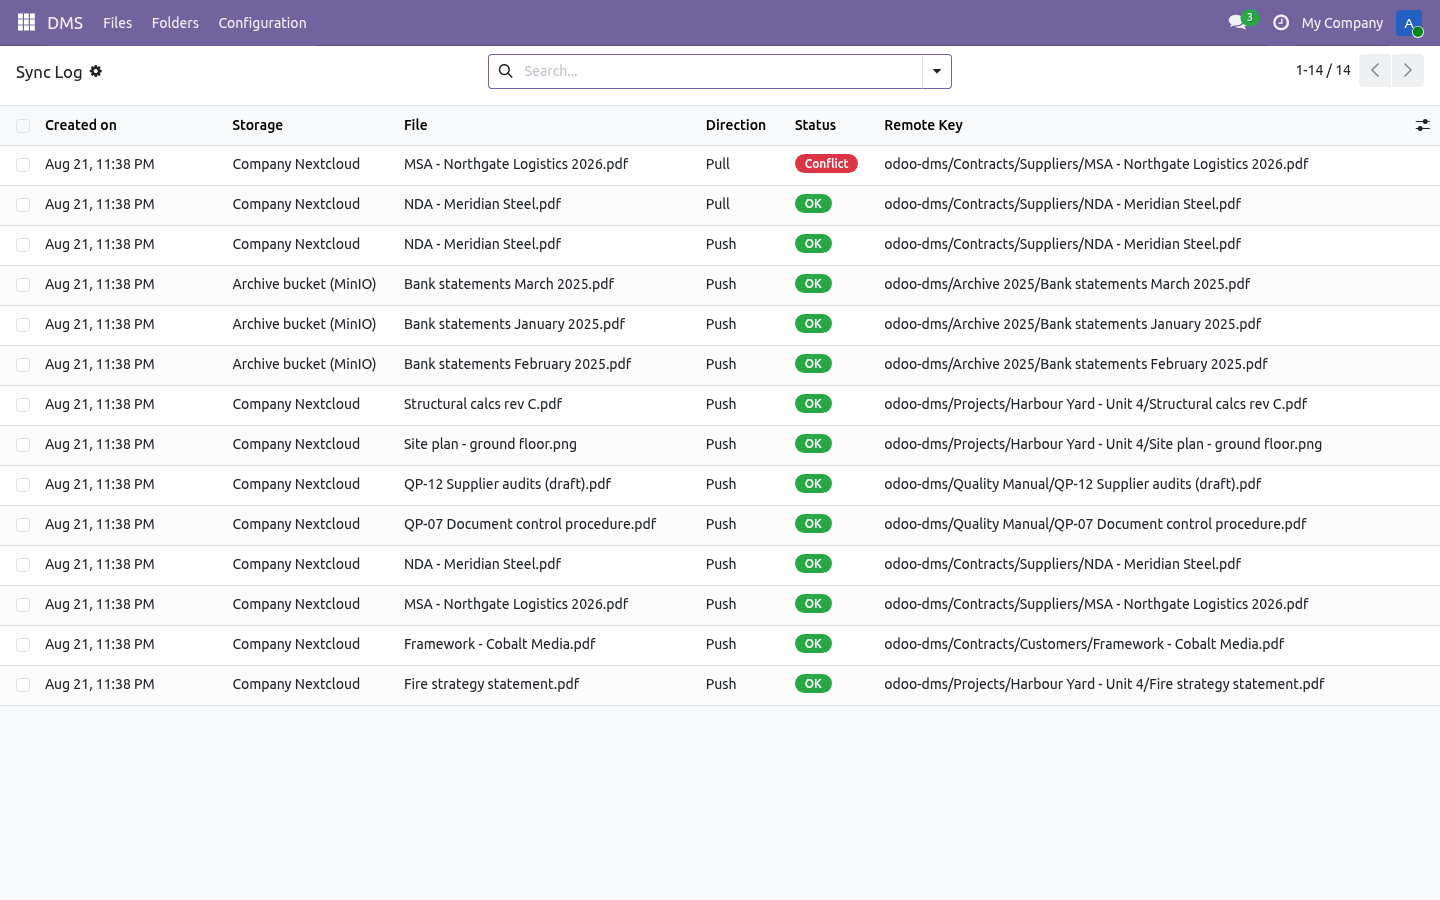The height and width of the screenshot is (900, 1440).
Task: Check the Bank statements March 2025 row
Action: point(23,284)
